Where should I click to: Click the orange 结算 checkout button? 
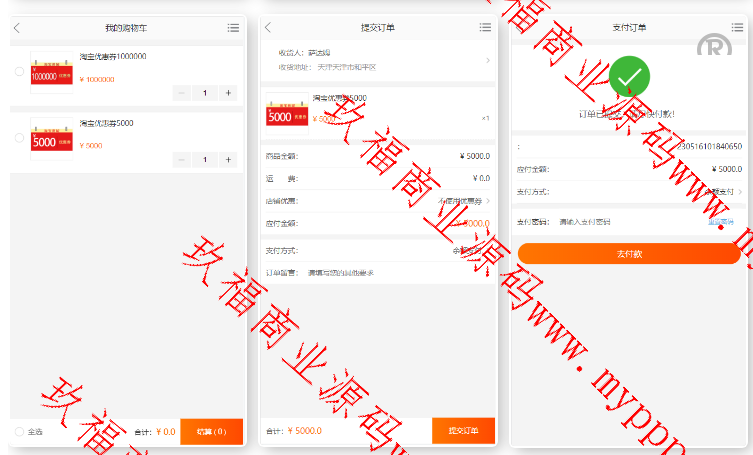211,431
